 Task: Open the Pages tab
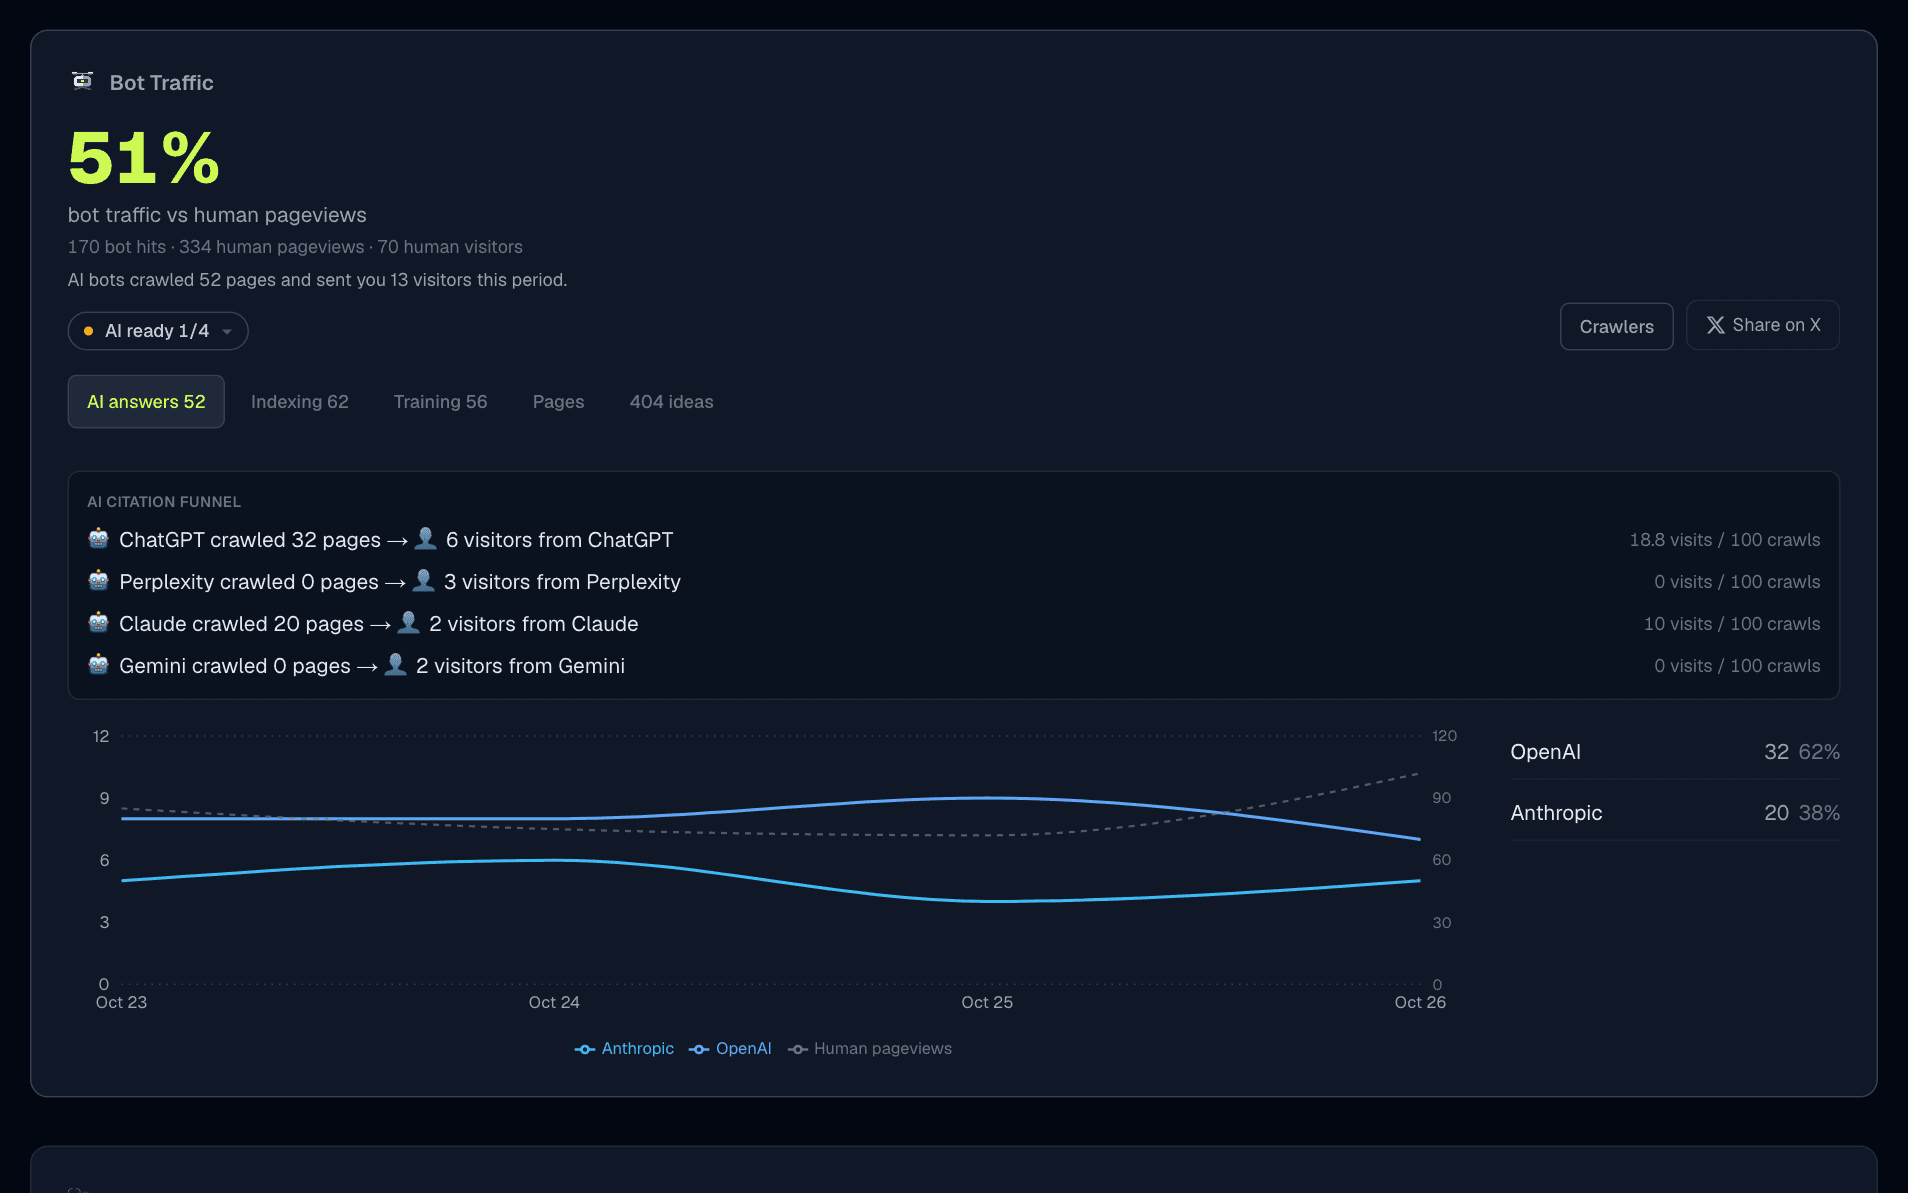[x=558, y=402]
